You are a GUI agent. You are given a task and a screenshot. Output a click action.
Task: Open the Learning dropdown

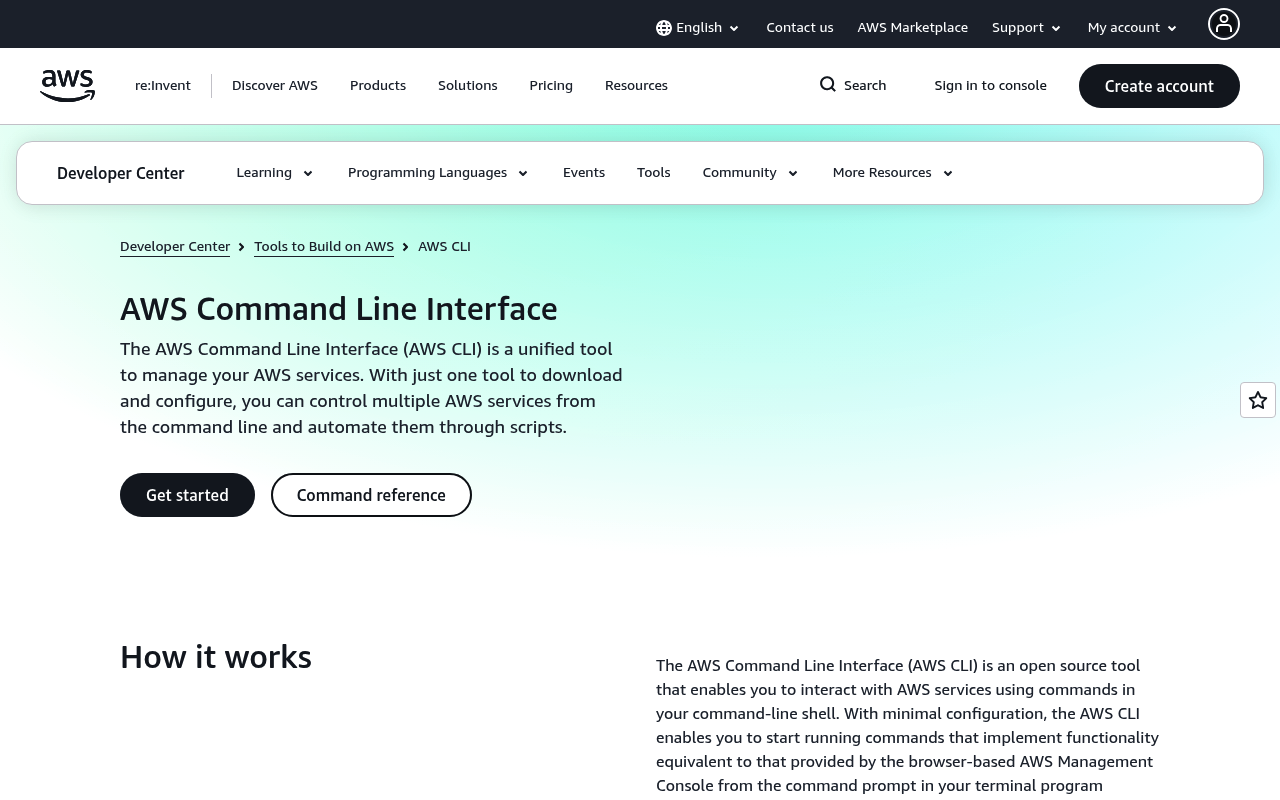[x=275, y=173]
